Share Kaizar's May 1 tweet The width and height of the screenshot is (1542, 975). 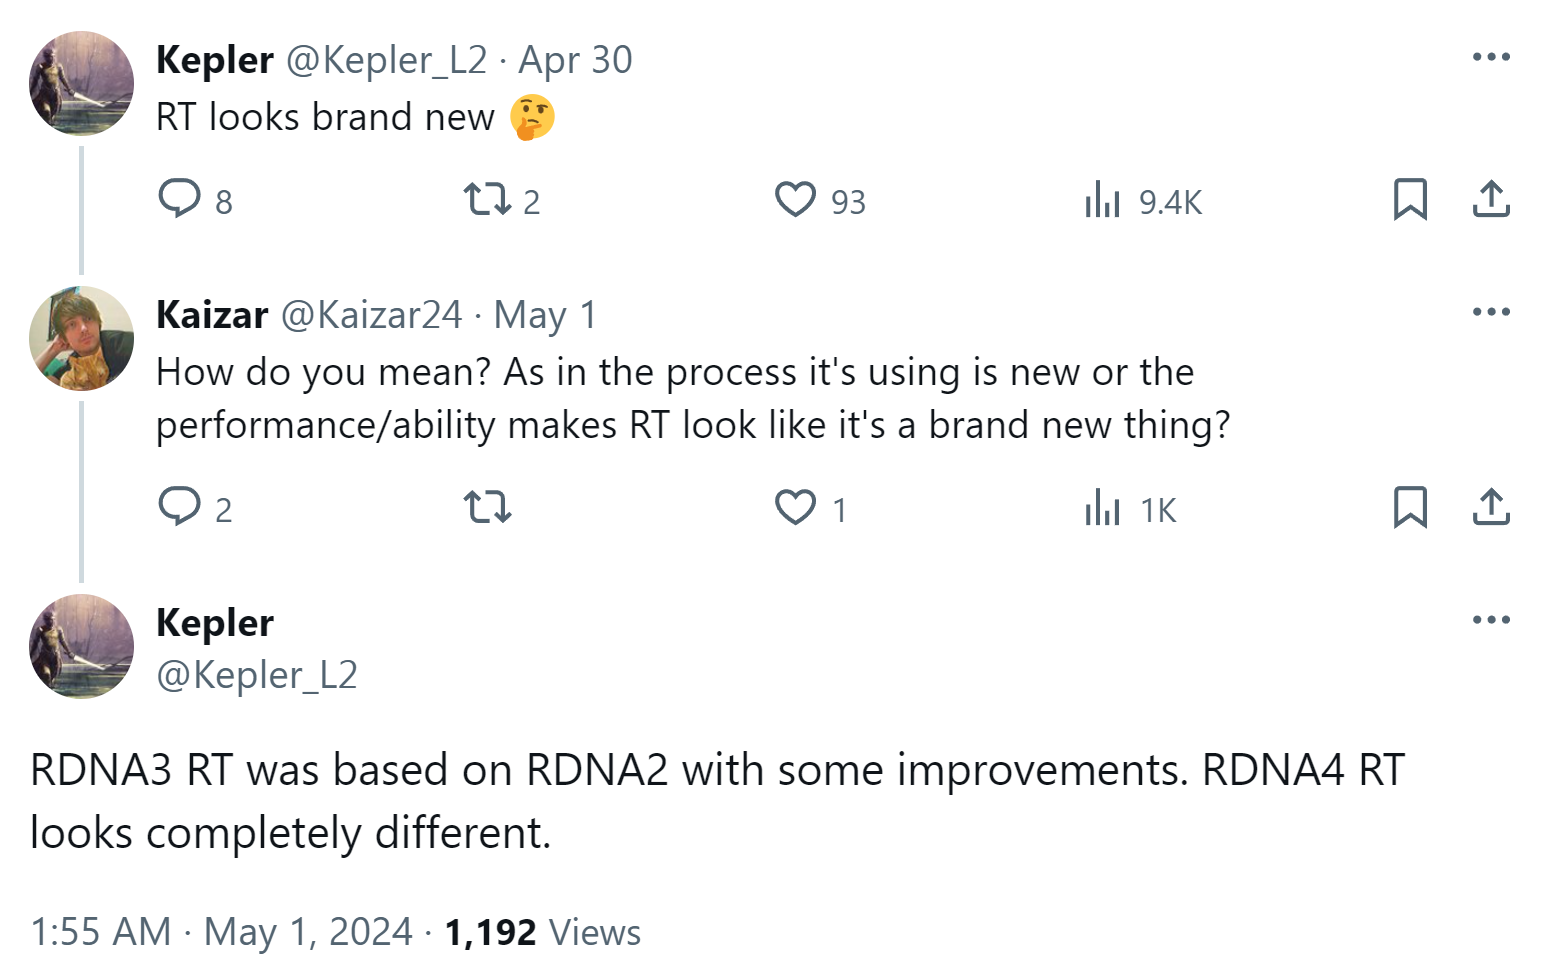click(x=1491, y=507)
